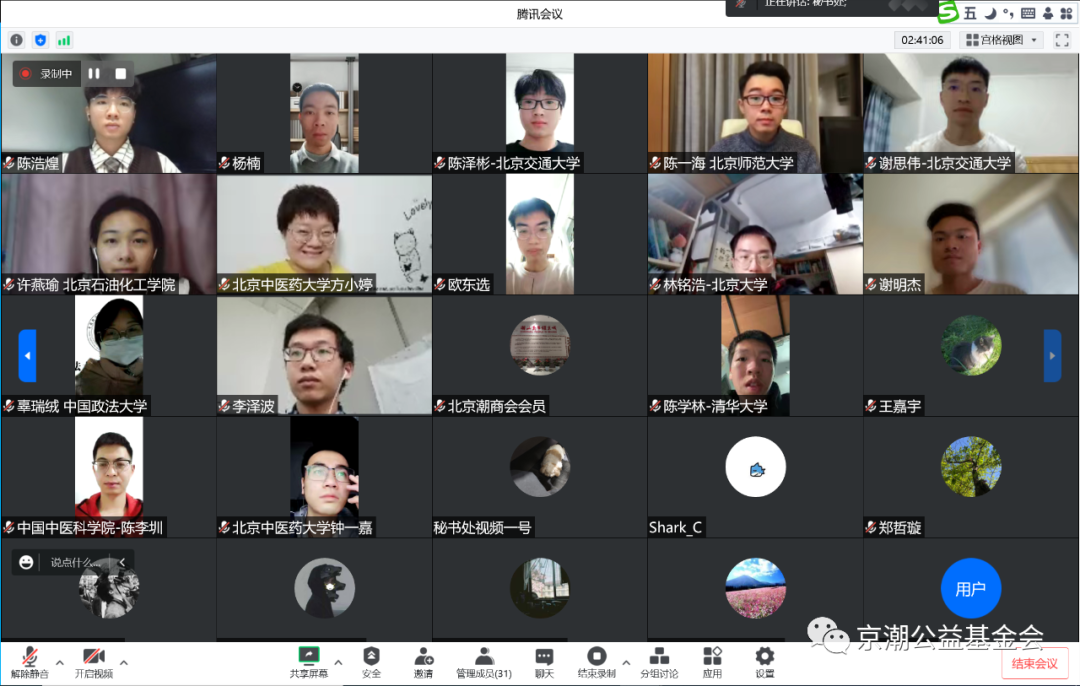The height and width of the screenshot is (686, 1080).
Task: Pause the recording in progress
Action: pyautogui.click(x=94, y=73)
